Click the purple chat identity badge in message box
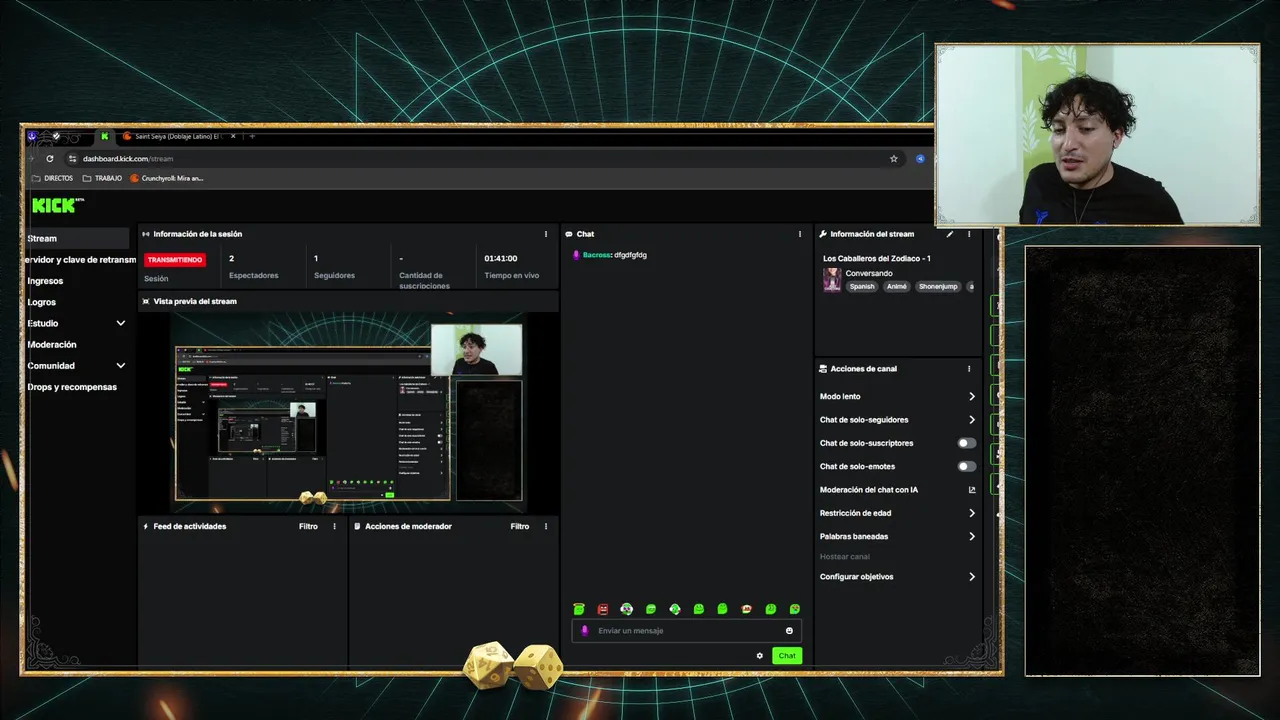The width and height of the screenshot is (1280, 720). tap(585, 631)
